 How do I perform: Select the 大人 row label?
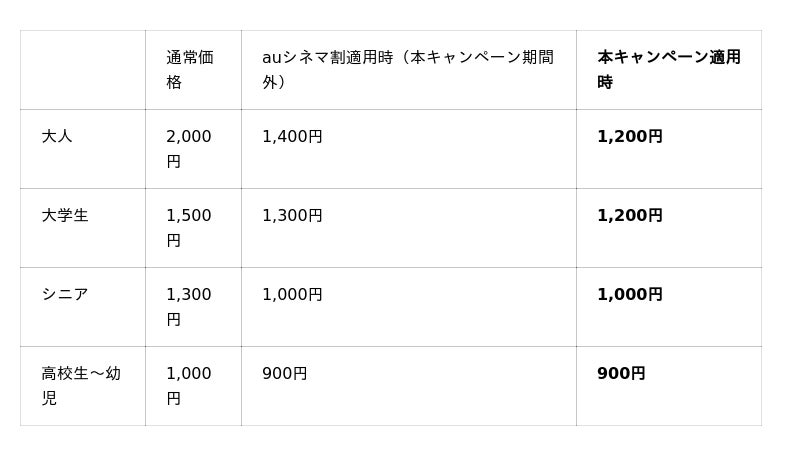(x=57, y=136)
